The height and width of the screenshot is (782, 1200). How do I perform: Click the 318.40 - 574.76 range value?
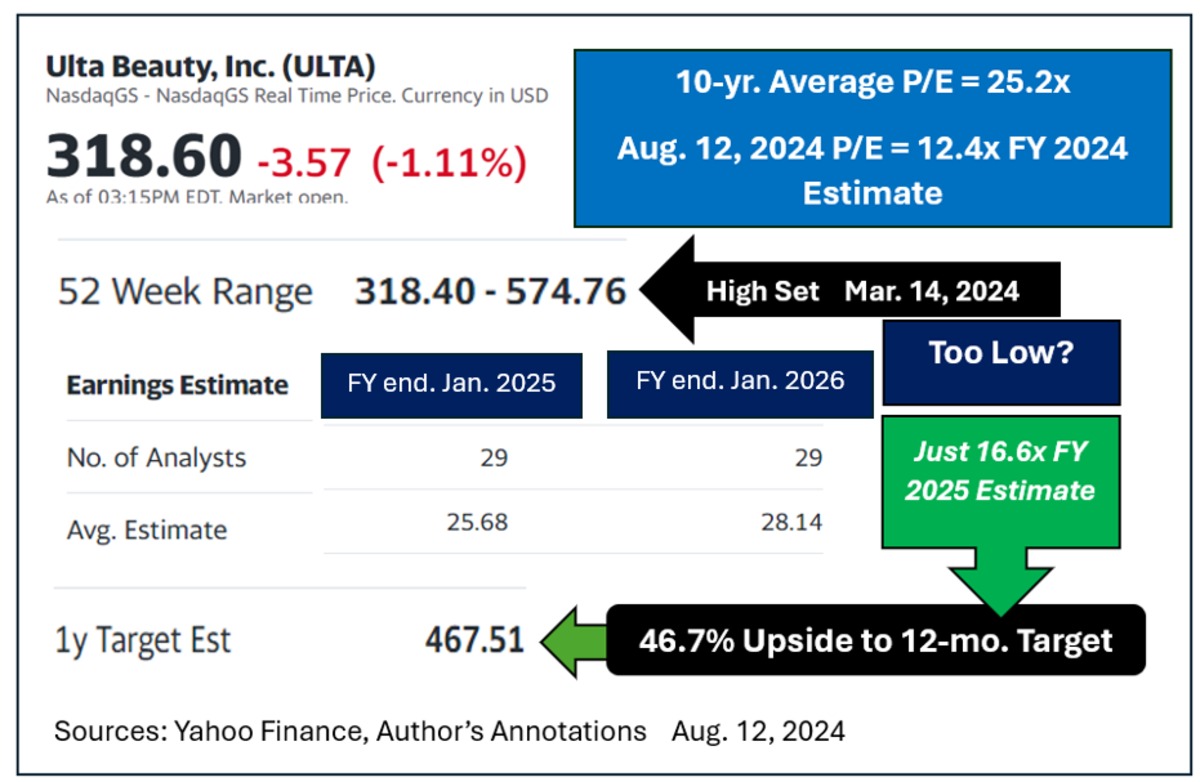click(490, 292)
